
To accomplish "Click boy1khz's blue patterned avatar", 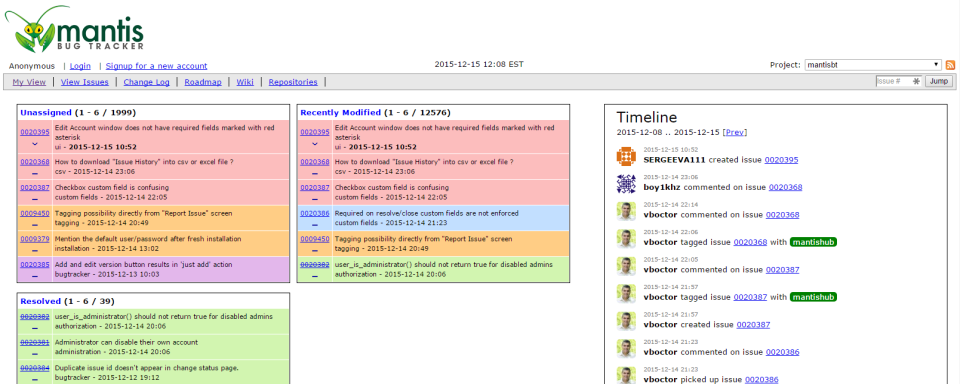I will [626, 184].
